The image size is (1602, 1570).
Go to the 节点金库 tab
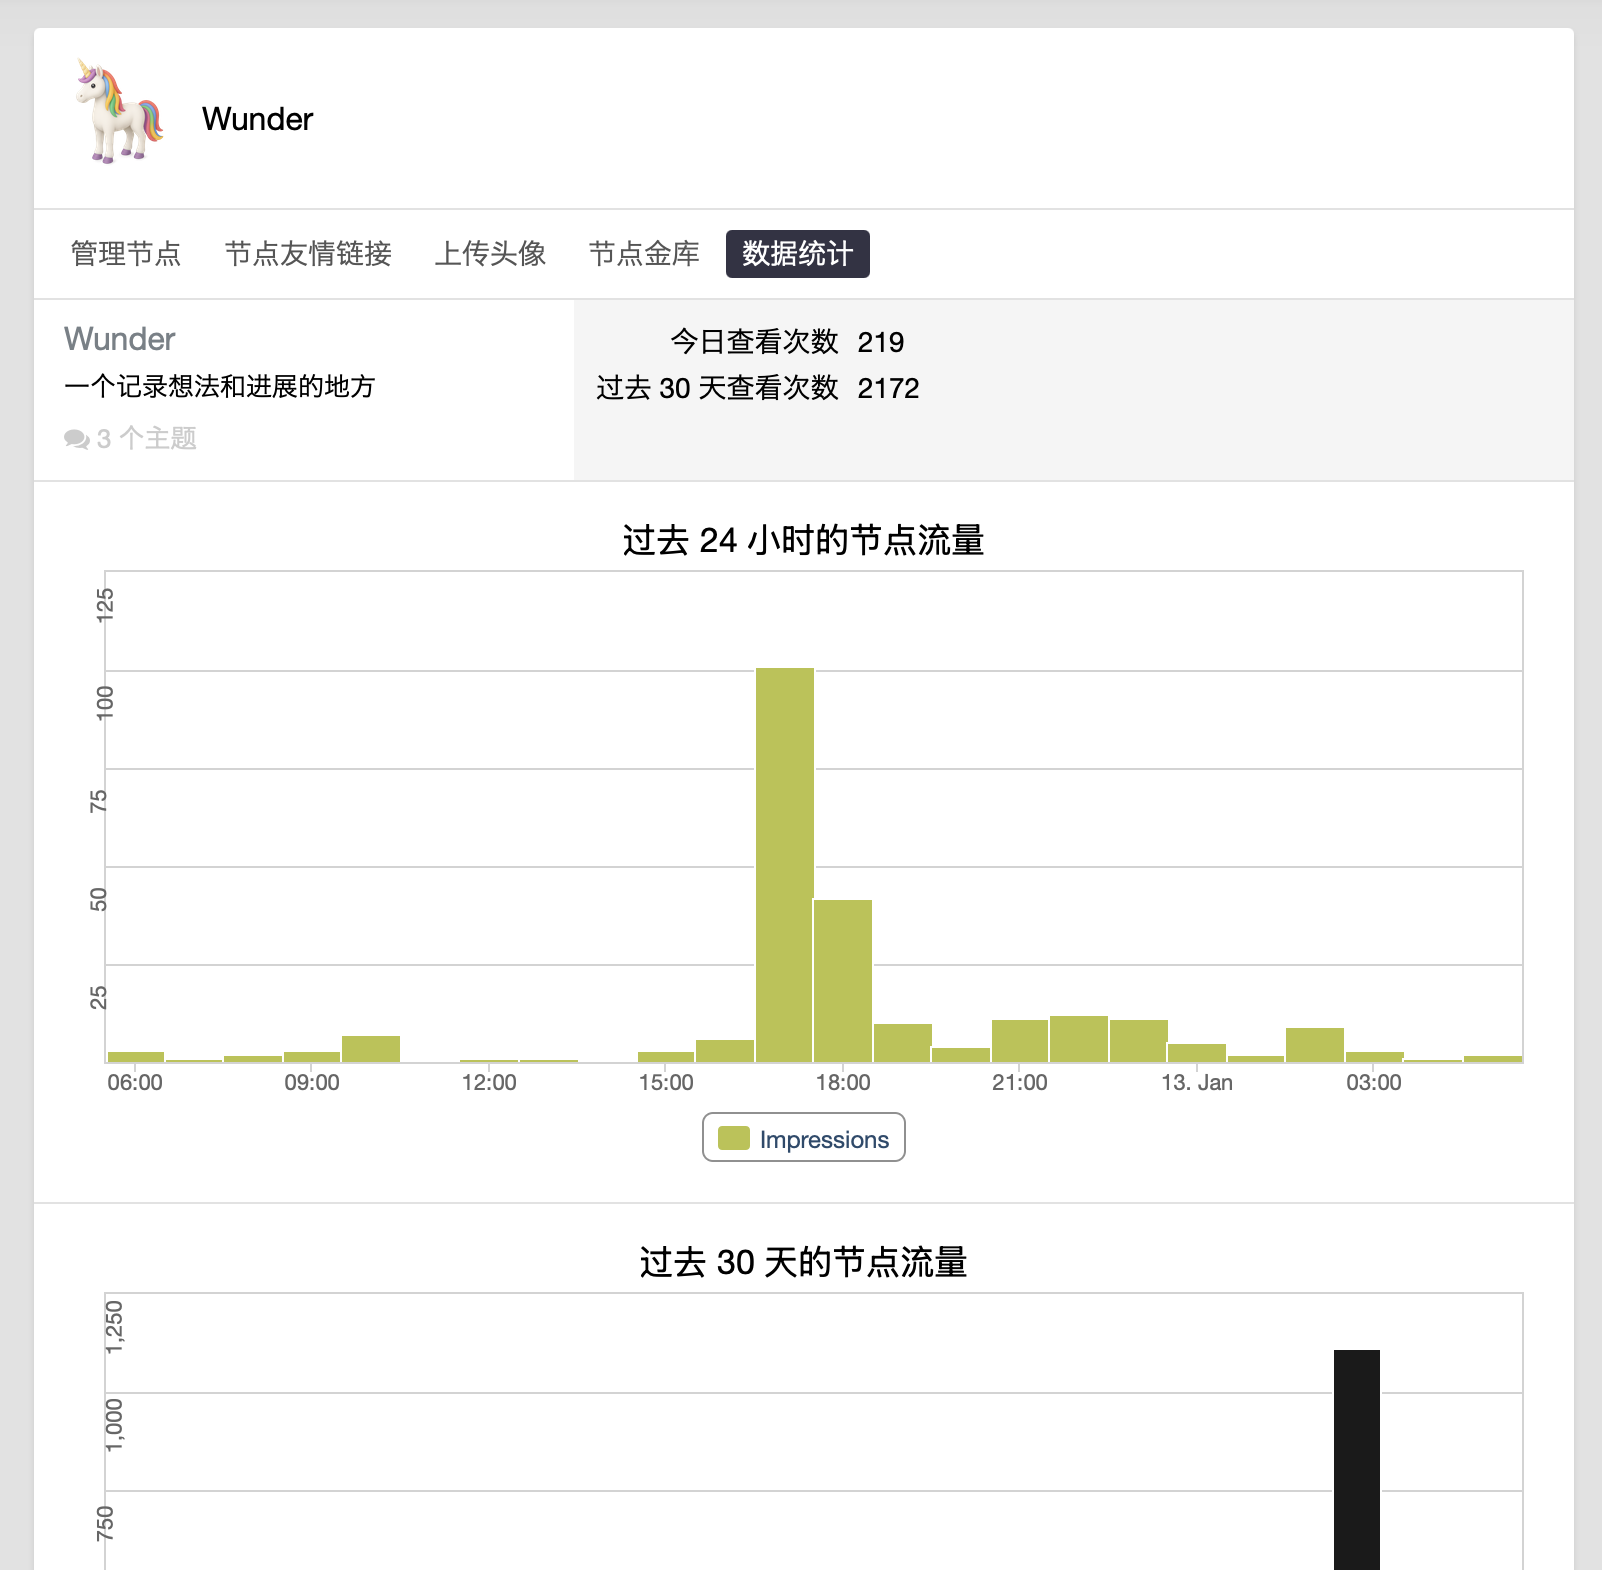point(644,254)
